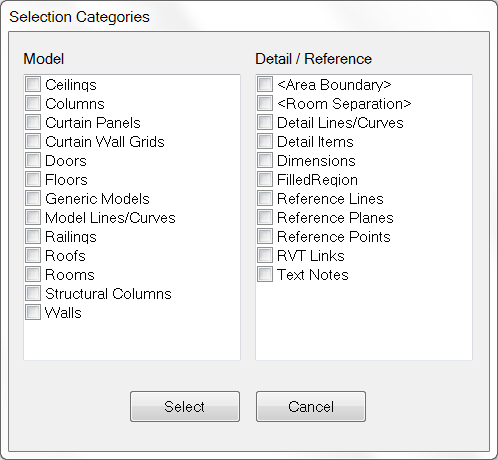This screenshot has width=498, height=460.
Task: Enable the Rooms checkbox
Action: point(33,274)
